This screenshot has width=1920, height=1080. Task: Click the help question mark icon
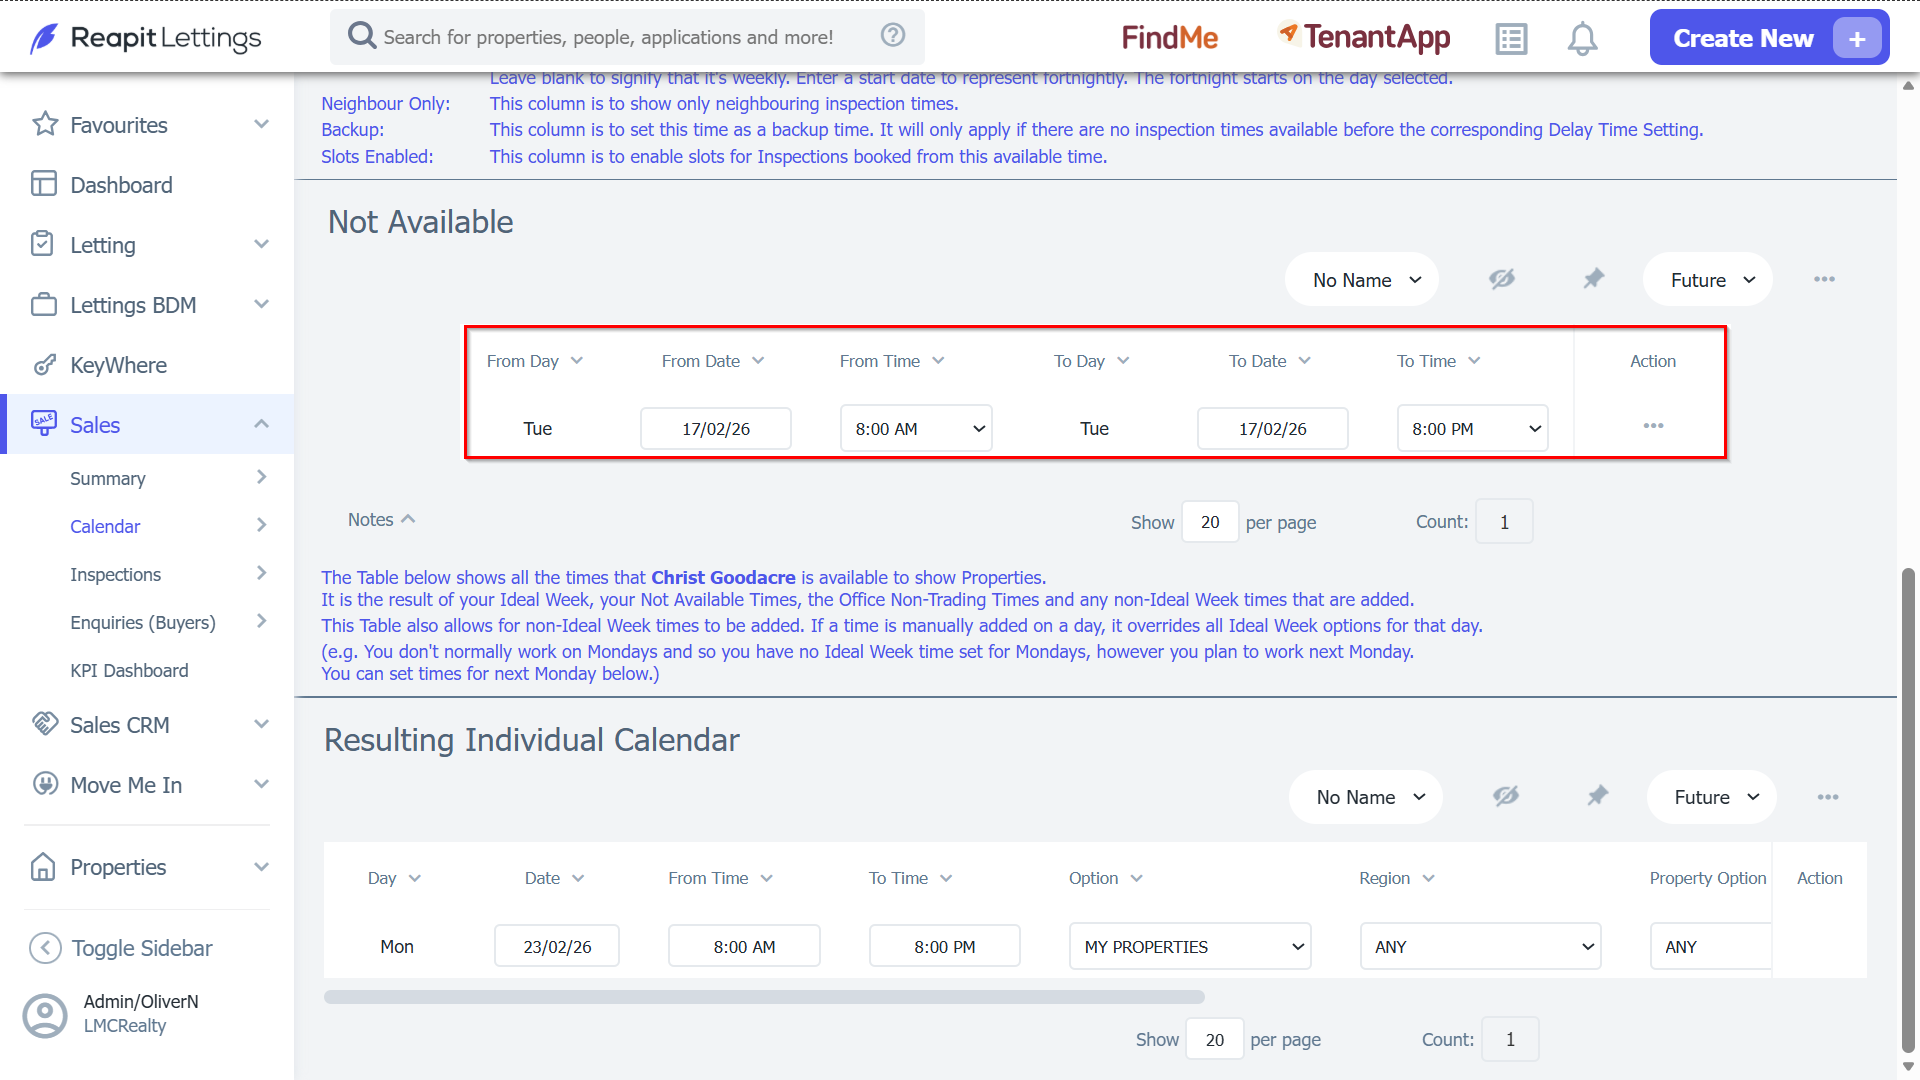tap(893, 36)
